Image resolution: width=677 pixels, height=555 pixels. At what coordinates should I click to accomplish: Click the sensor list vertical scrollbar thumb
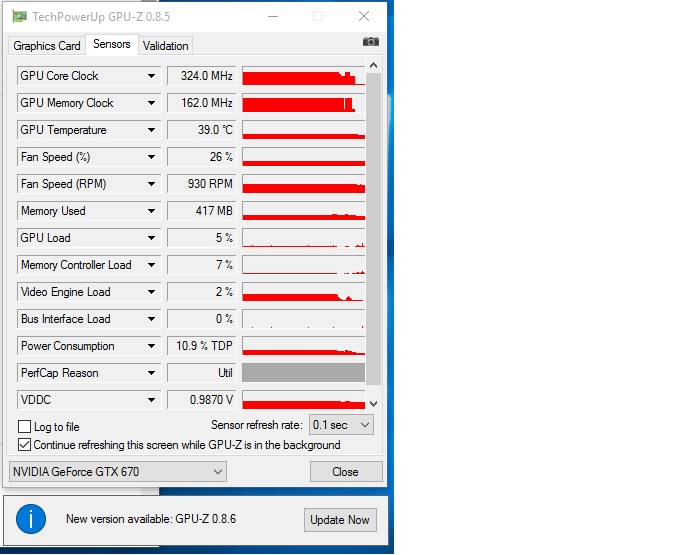[373, 229]
